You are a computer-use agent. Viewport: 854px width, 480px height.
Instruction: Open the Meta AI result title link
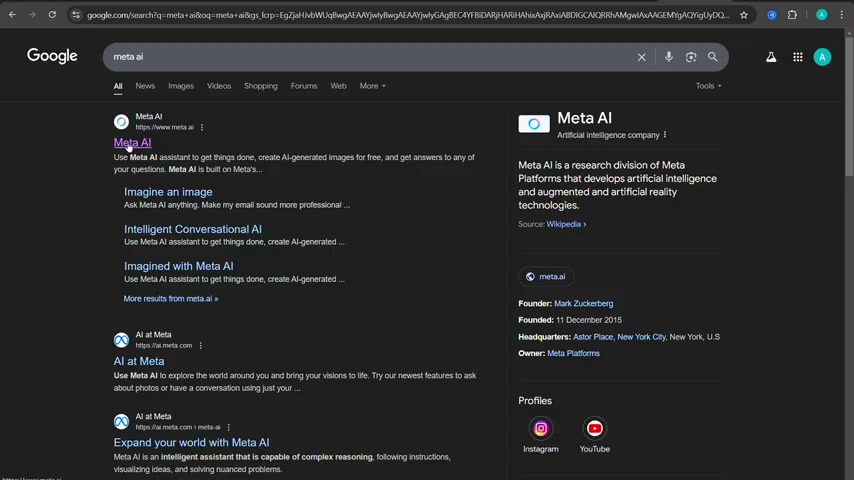132,142
